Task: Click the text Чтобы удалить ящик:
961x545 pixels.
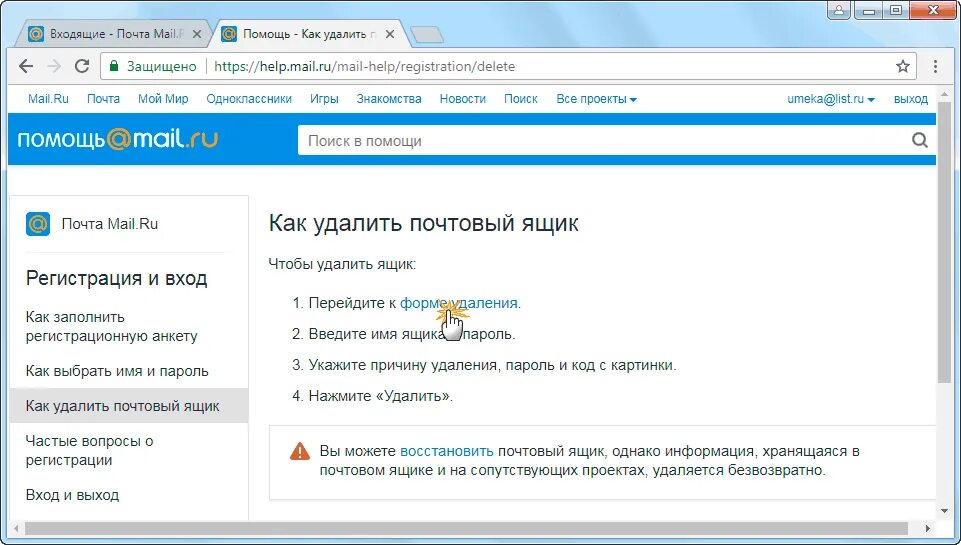Action: coord(342,264)
